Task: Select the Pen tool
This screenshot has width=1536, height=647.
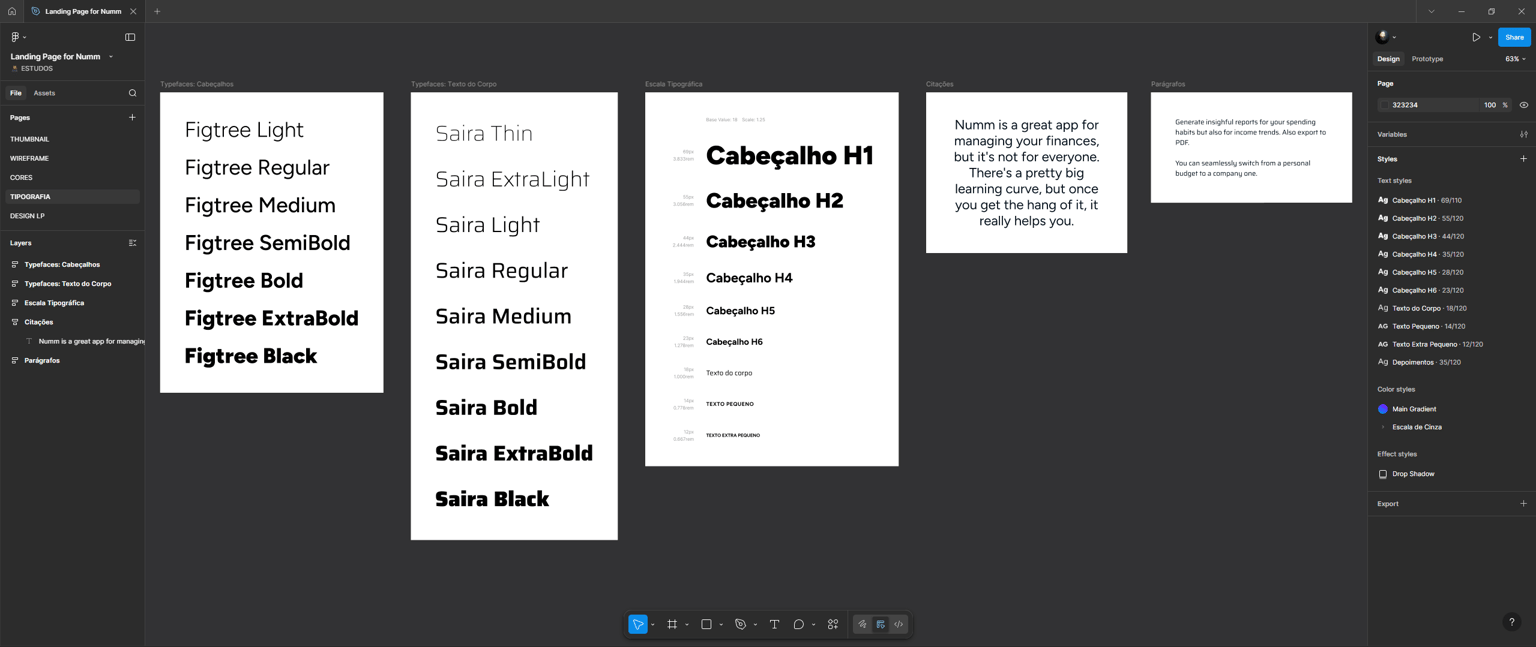Action: tap(741, 624)
